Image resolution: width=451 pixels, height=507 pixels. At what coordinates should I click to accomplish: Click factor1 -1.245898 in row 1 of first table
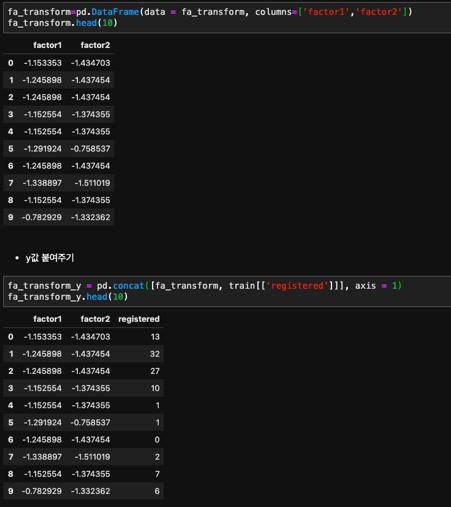tap(42, 80)
